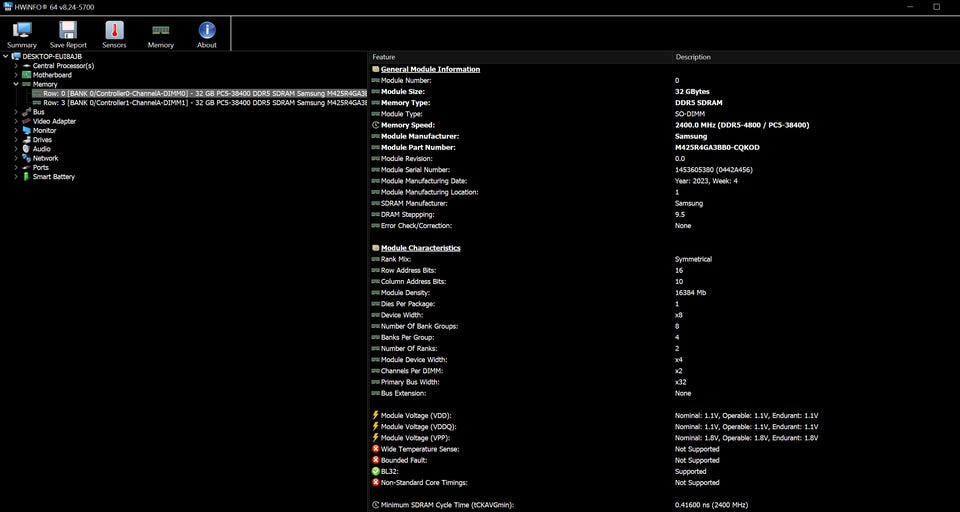Expand the Monitor tree node

(x=17, y=130)
